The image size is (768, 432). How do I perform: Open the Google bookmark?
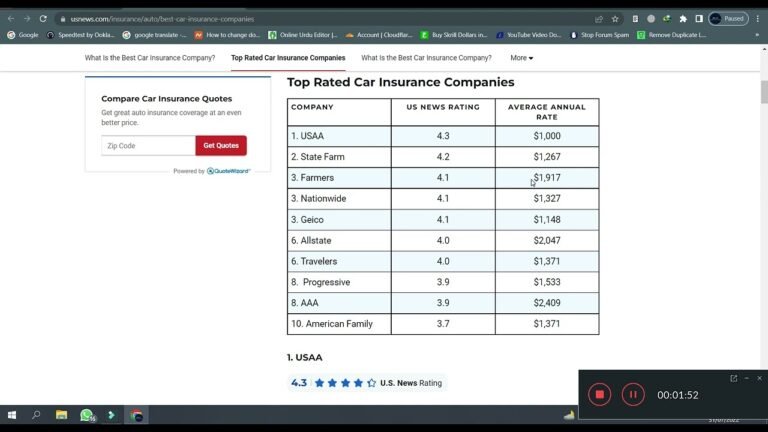23,35
